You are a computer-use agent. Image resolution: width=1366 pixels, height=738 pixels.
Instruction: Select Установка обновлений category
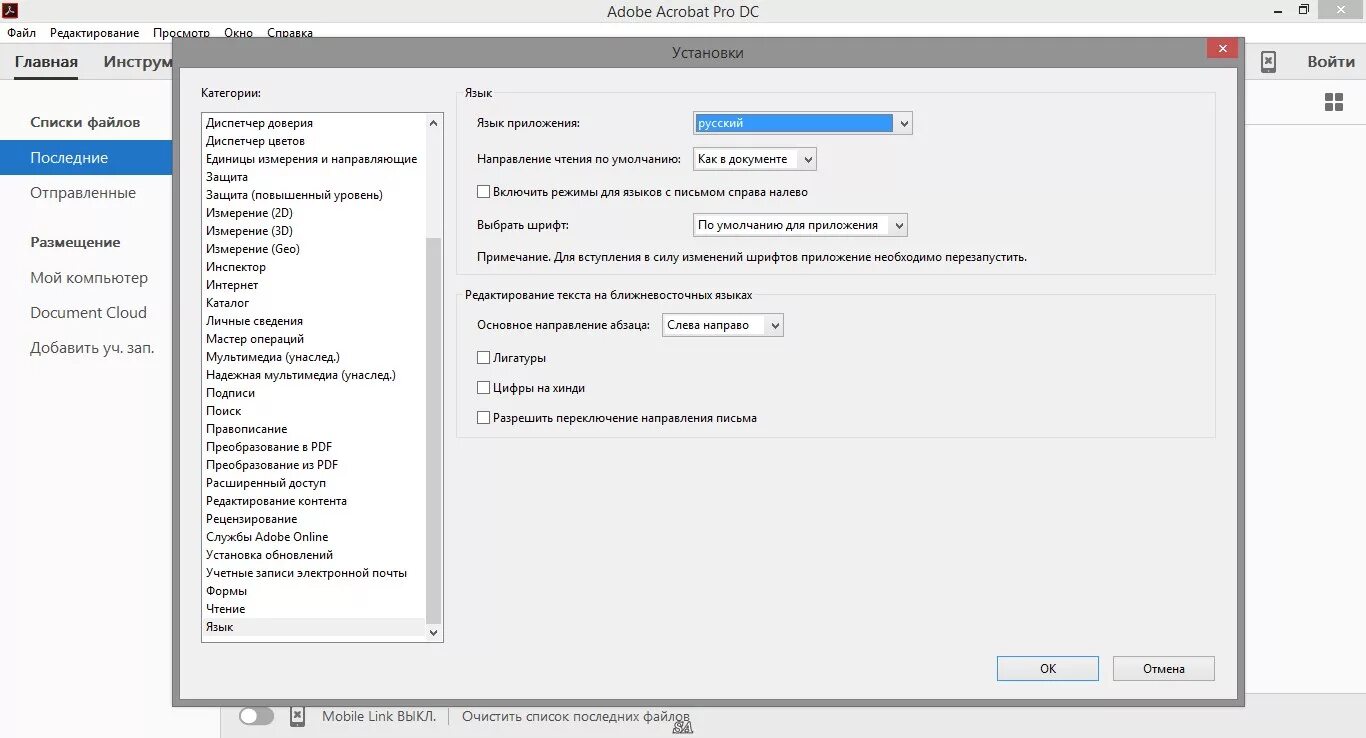[x=313, y=555]
